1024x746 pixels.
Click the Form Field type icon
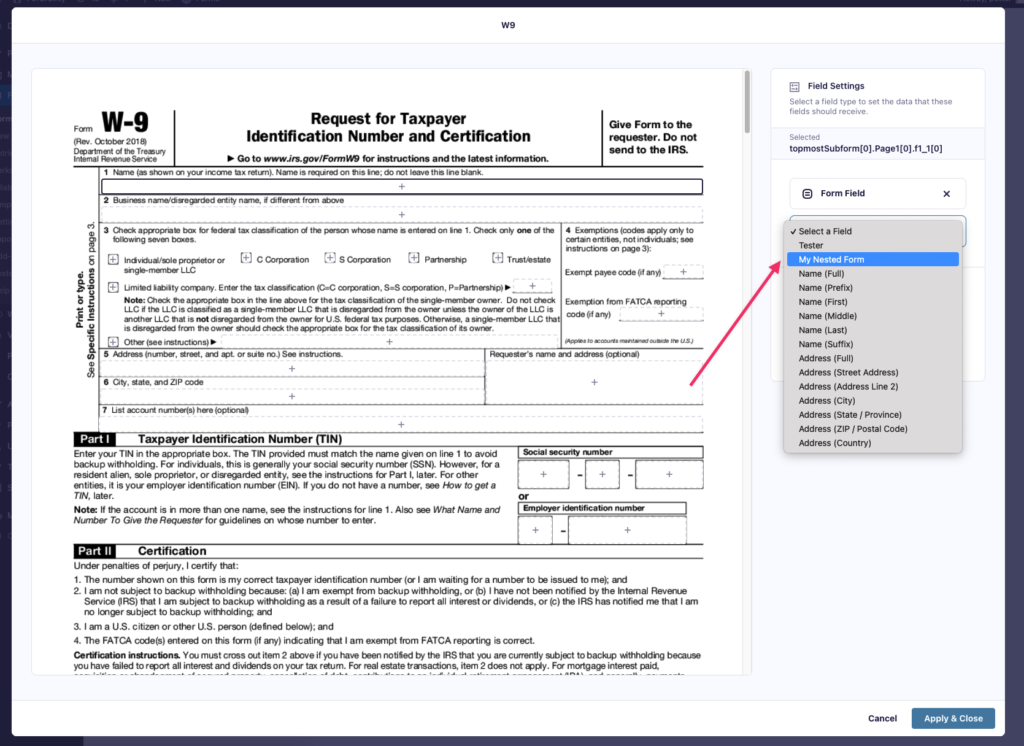807,194
